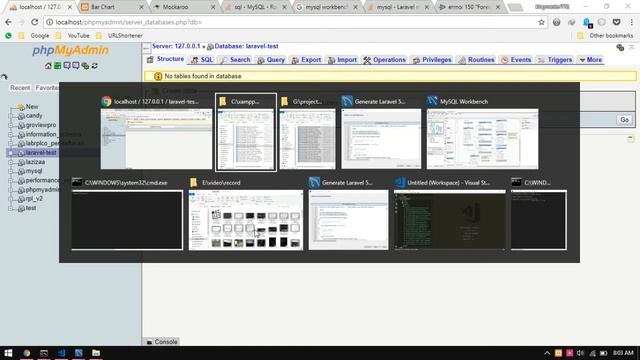Select the groviewpro database
The image size is (640, 360).
click(41, 125)
